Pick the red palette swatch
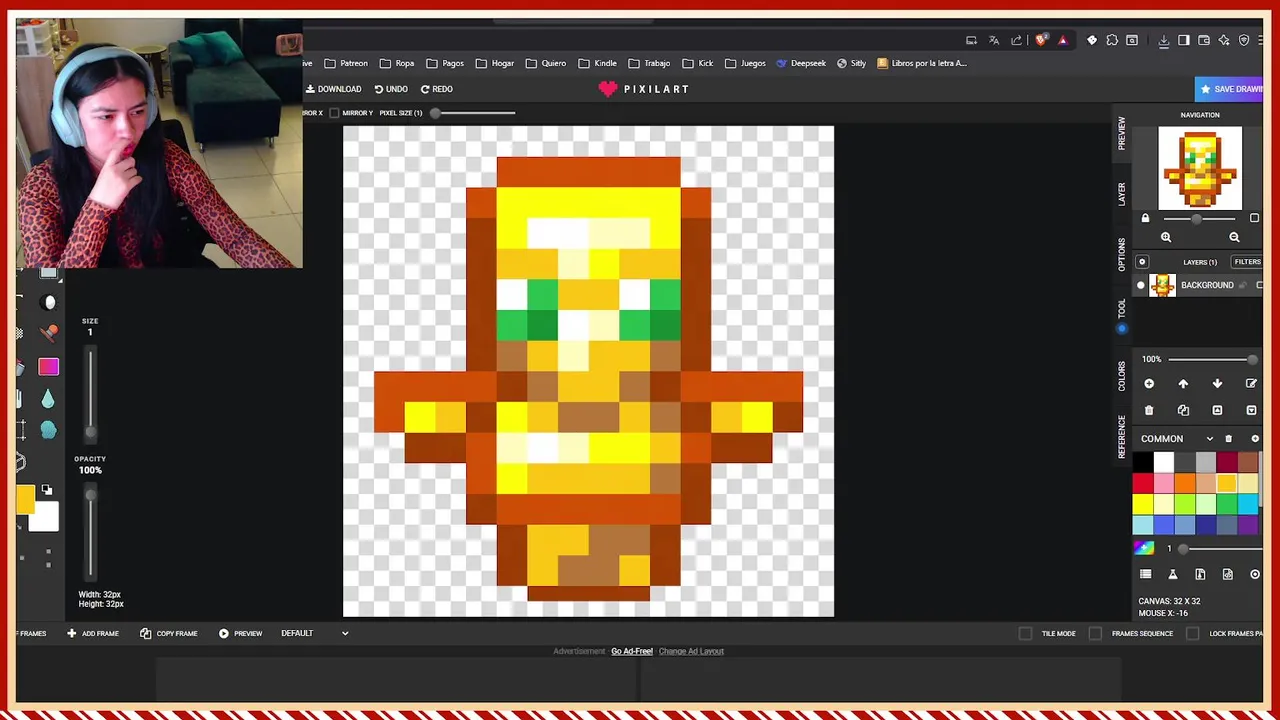Screen dimensions: 1280x720 pos(1143,484)
